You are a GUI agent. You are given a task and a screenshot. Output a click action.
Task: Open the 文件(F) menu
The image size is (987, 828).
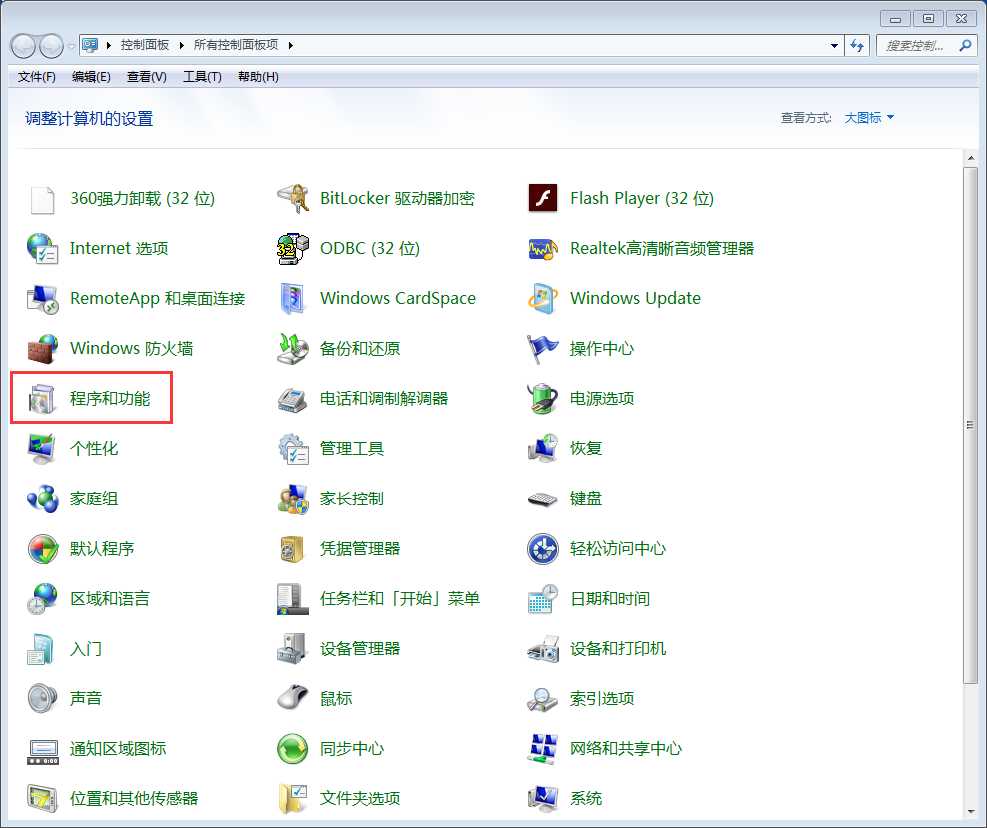pyautogui.click(x=37, y=77)
